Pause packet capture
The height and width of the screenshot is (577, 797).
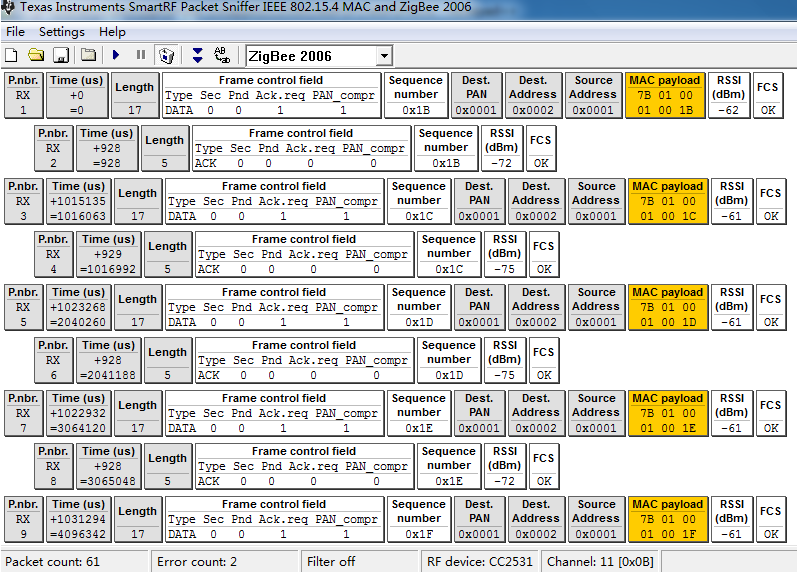point(141,54)
